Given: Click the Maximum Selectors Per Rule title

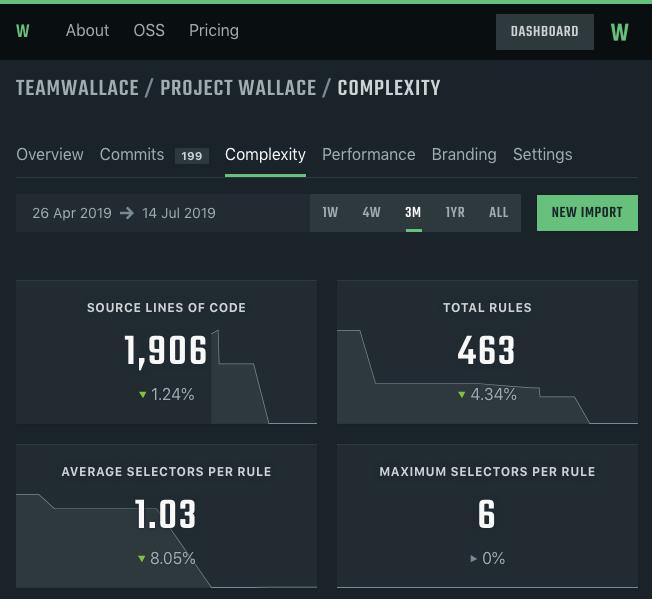Looking at the screenshot, I should tap(487, 472).
